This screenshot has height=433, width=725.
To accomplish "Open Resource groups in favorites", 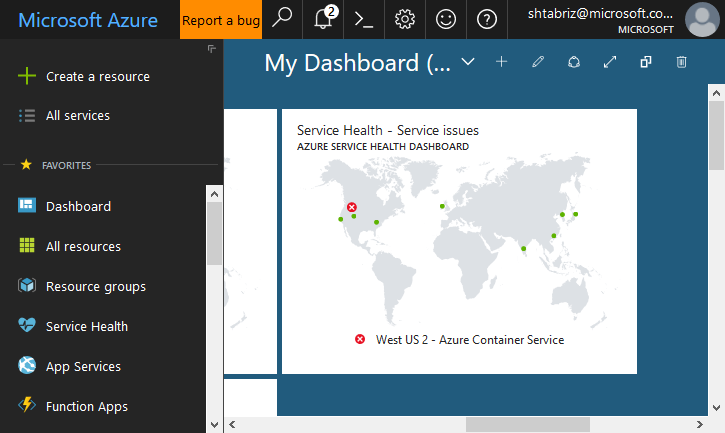I will (x=95, y=286).
